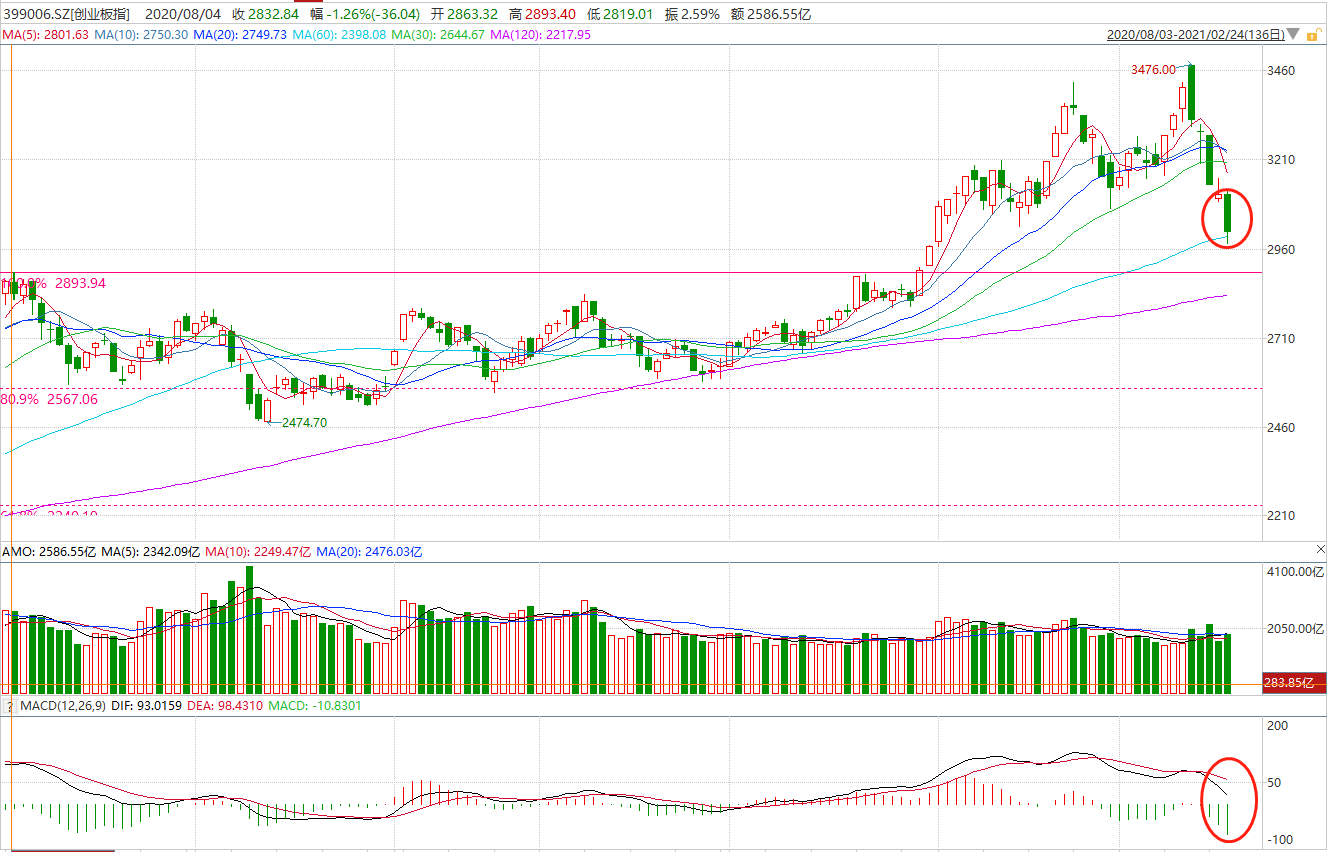Click the opening price 开 2863.32

pos(464,13)
